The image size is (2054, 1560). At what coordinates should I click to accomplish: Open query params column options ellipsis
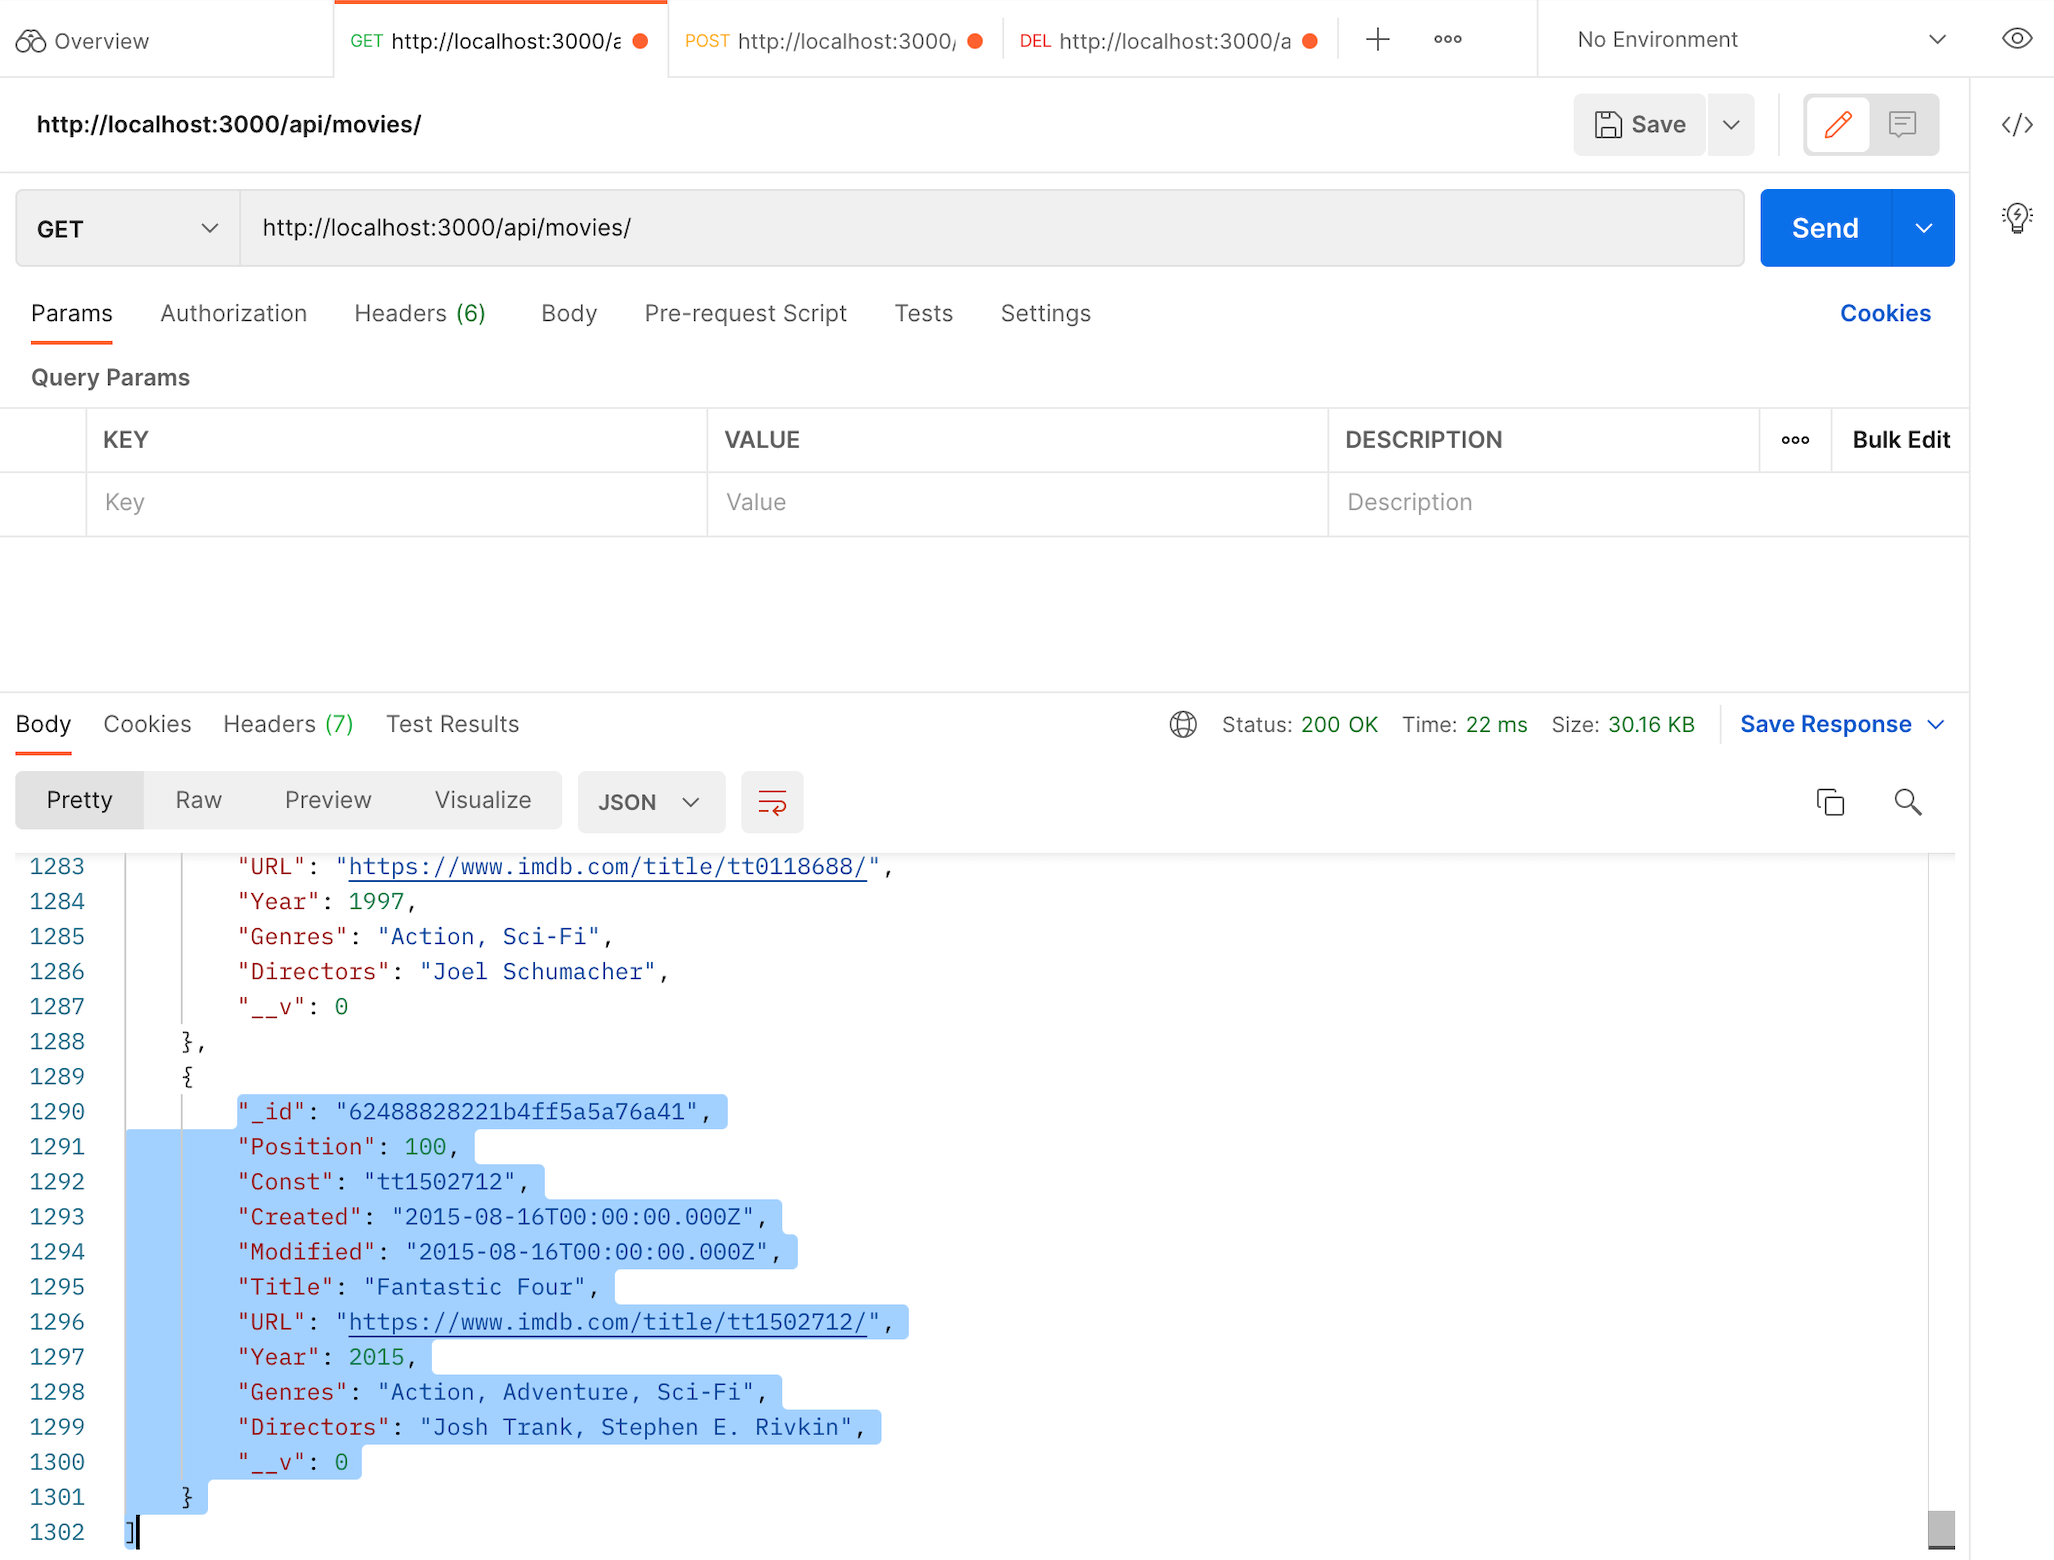point(1795,440)
